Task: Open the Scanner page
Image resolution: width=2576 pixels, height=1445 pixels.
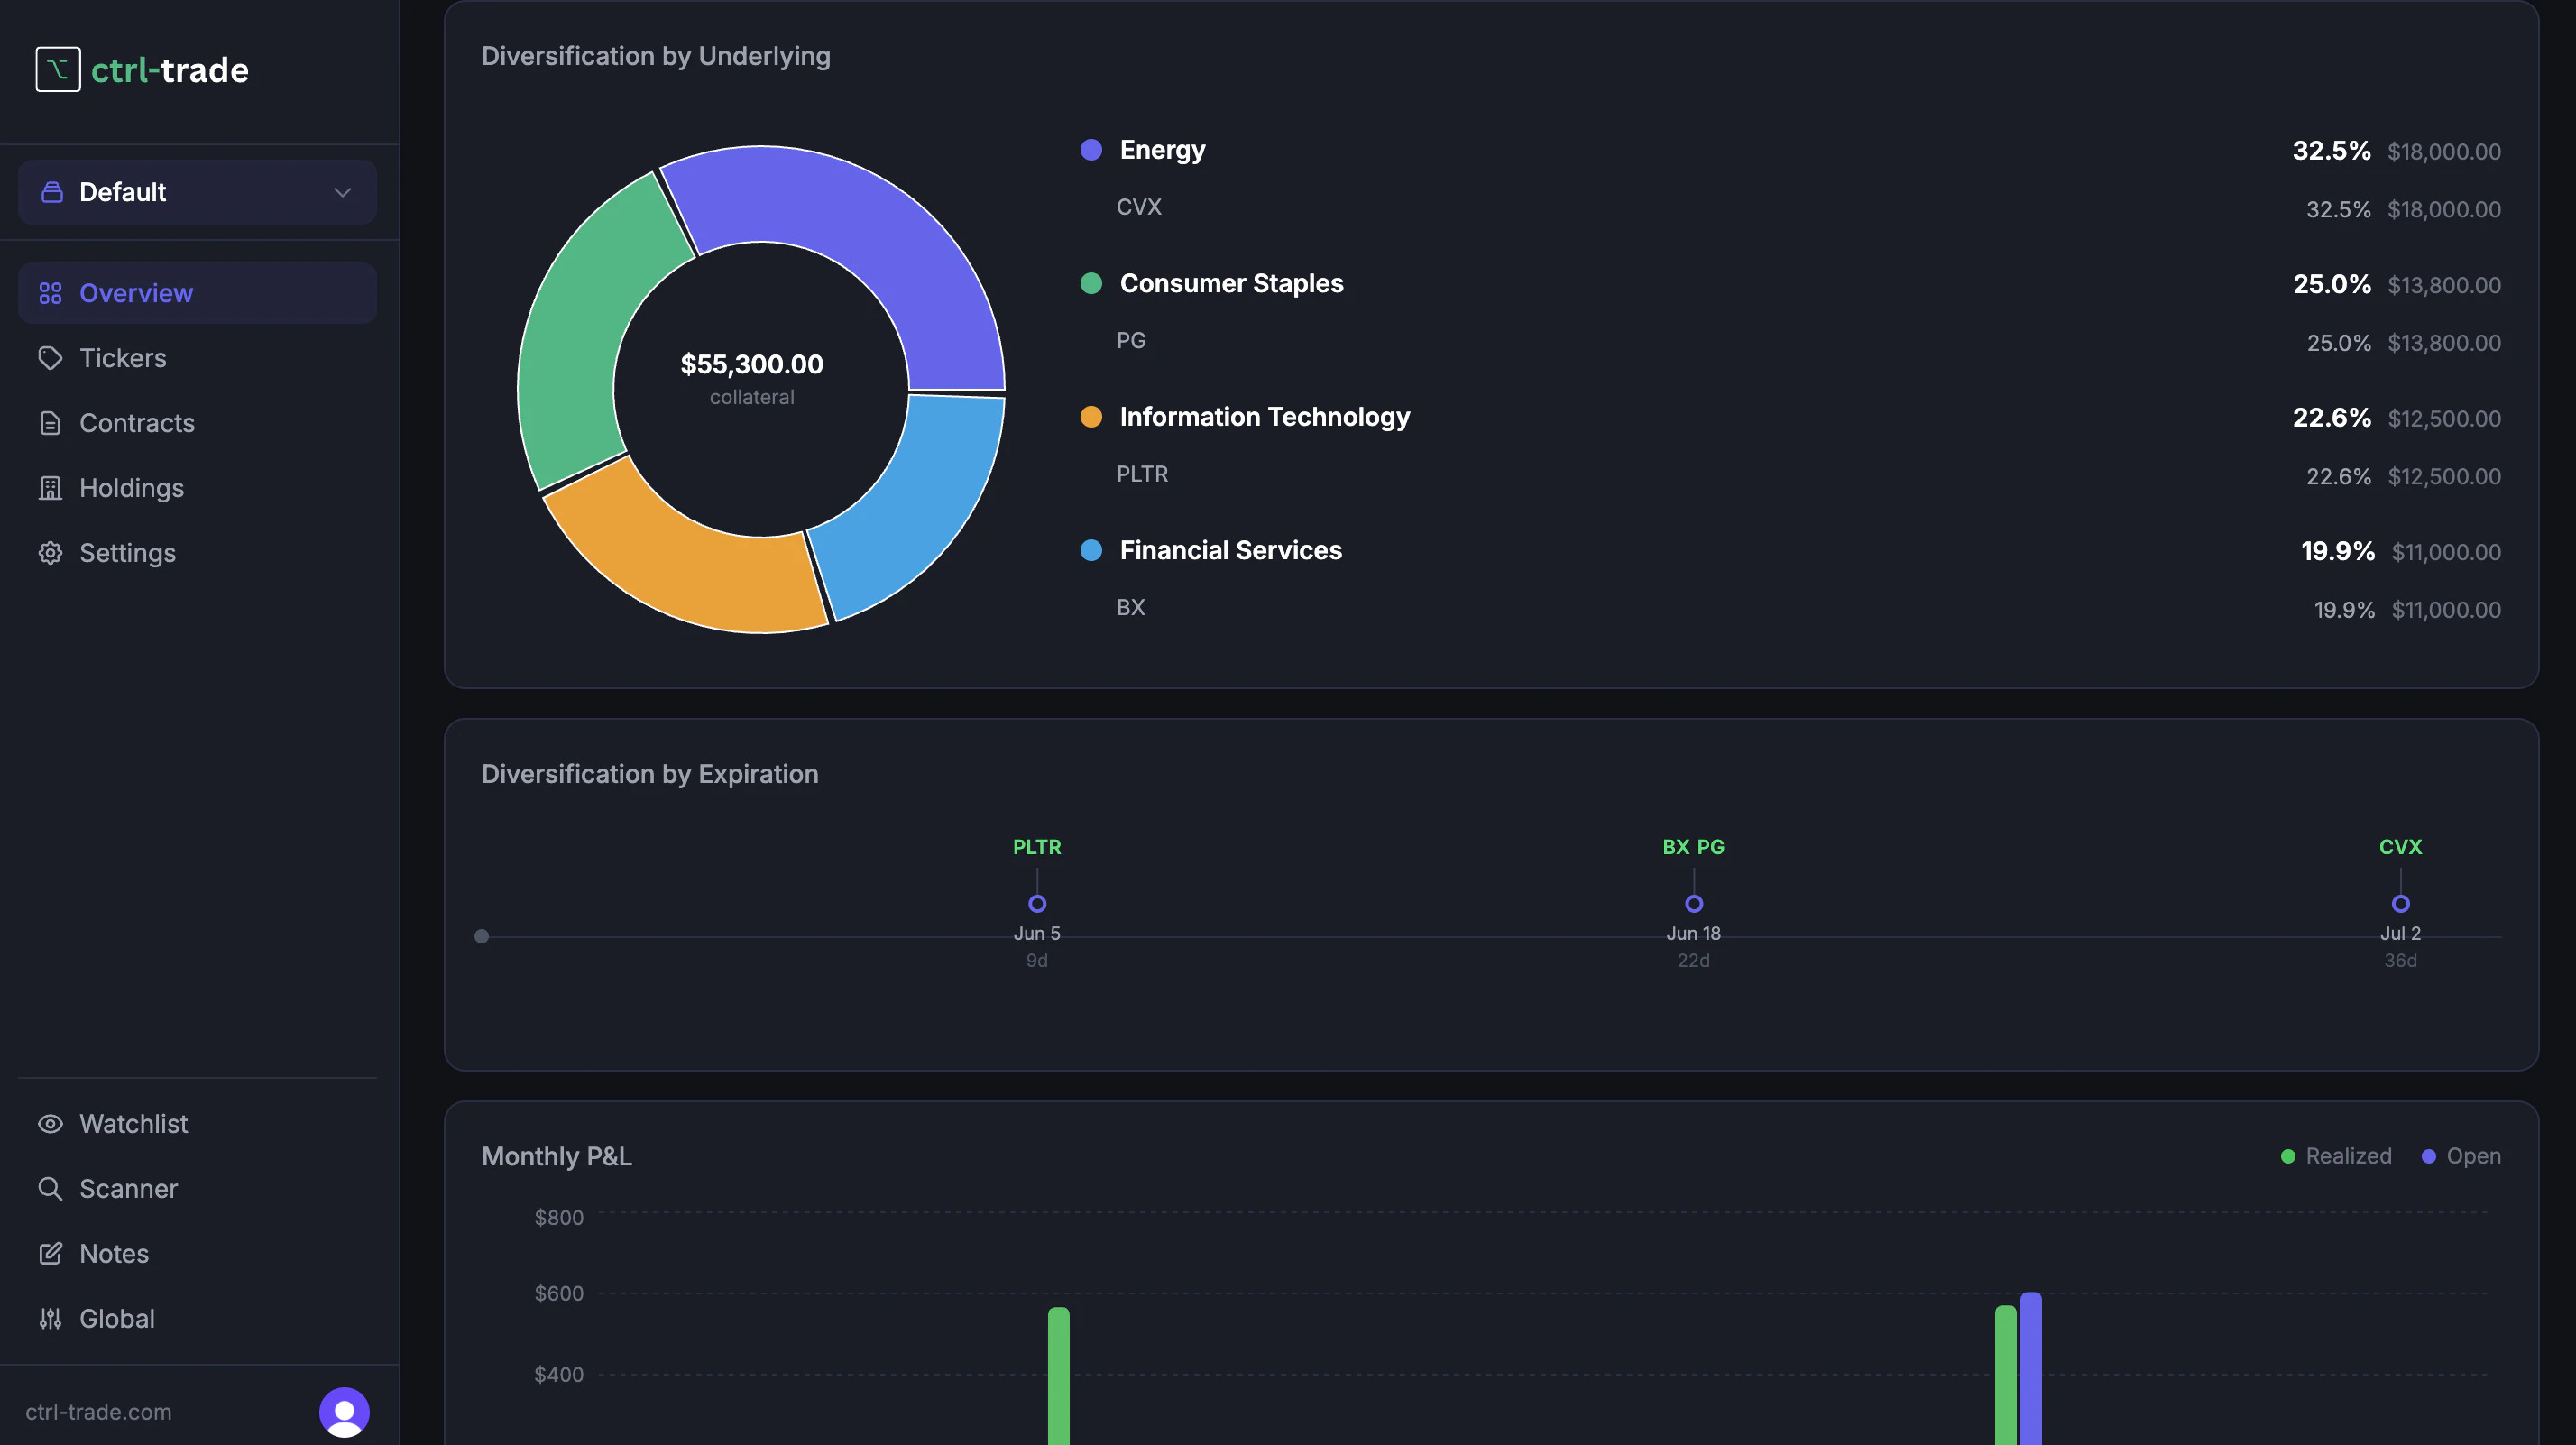Action: point(197,1189)
